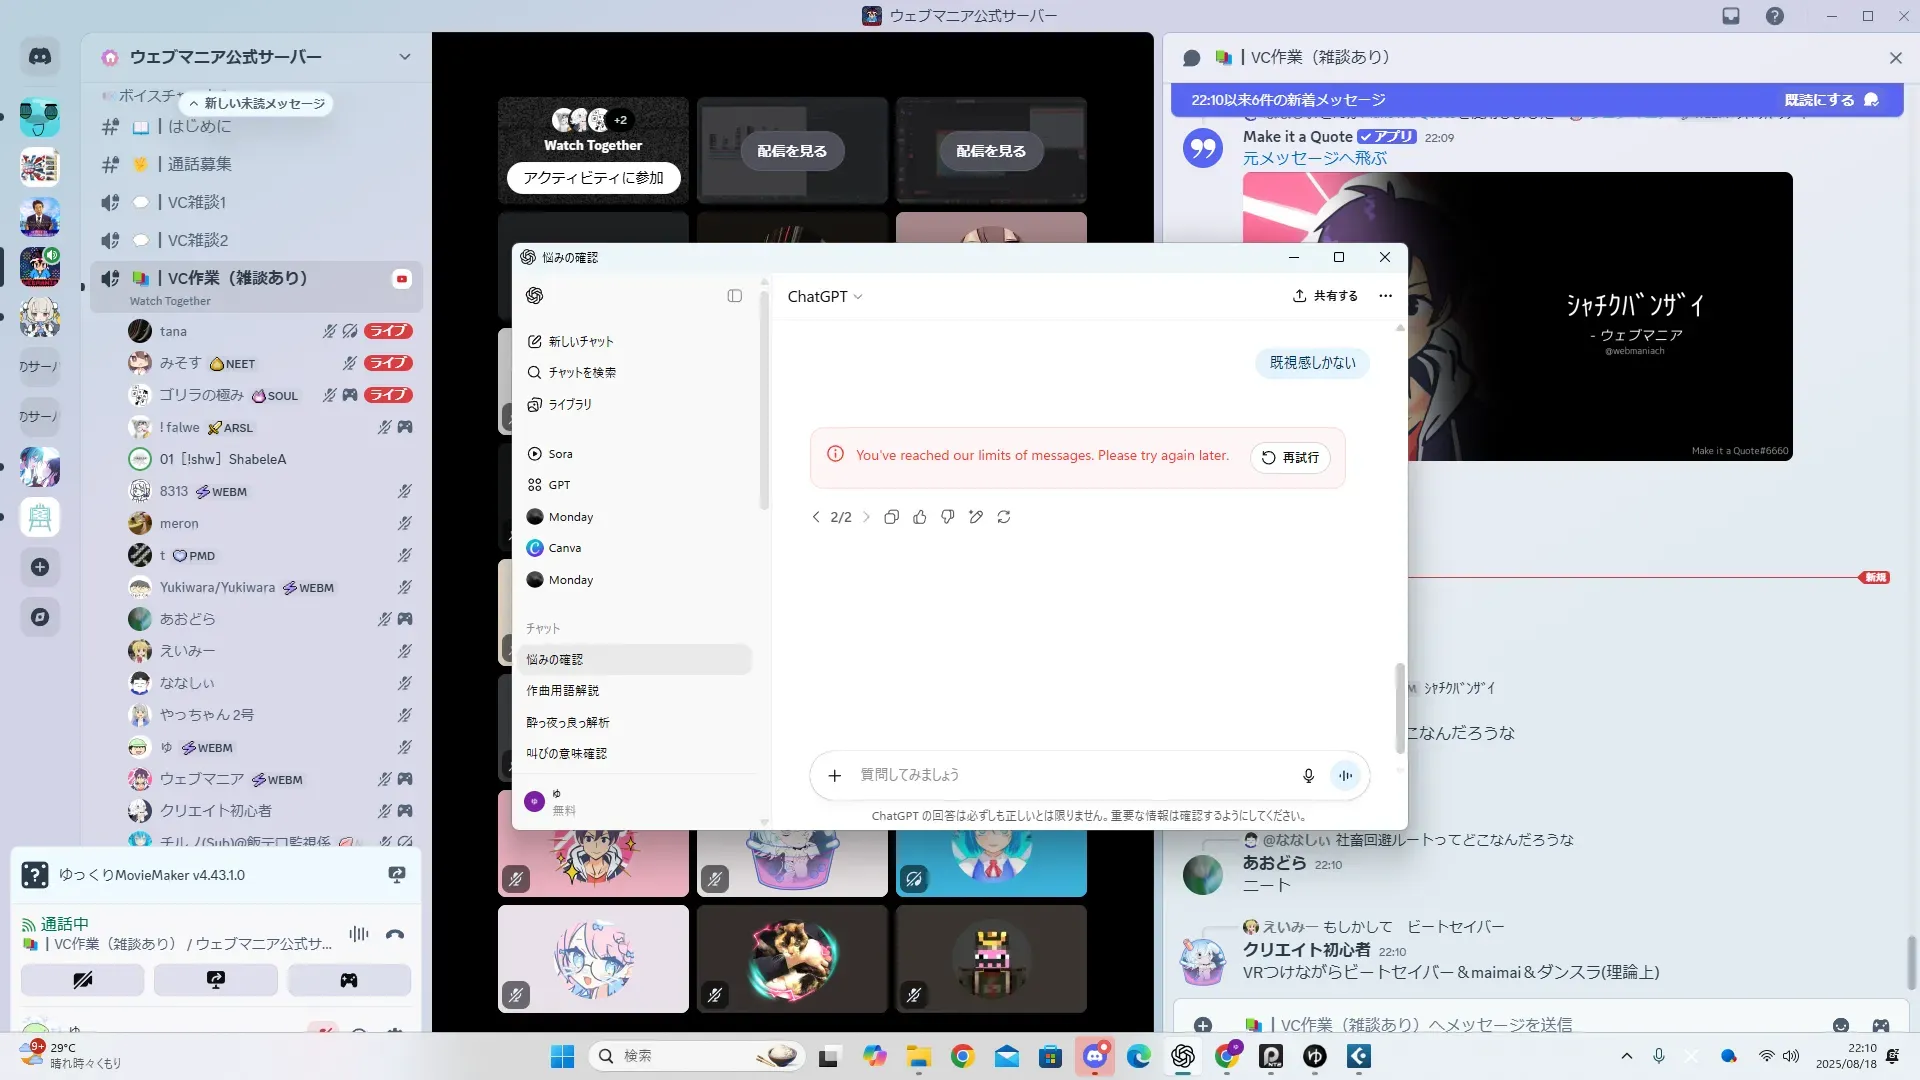Open the ChatGPT model selector dropdown
Screen dimensions: 1920x1080
(825, 297)
